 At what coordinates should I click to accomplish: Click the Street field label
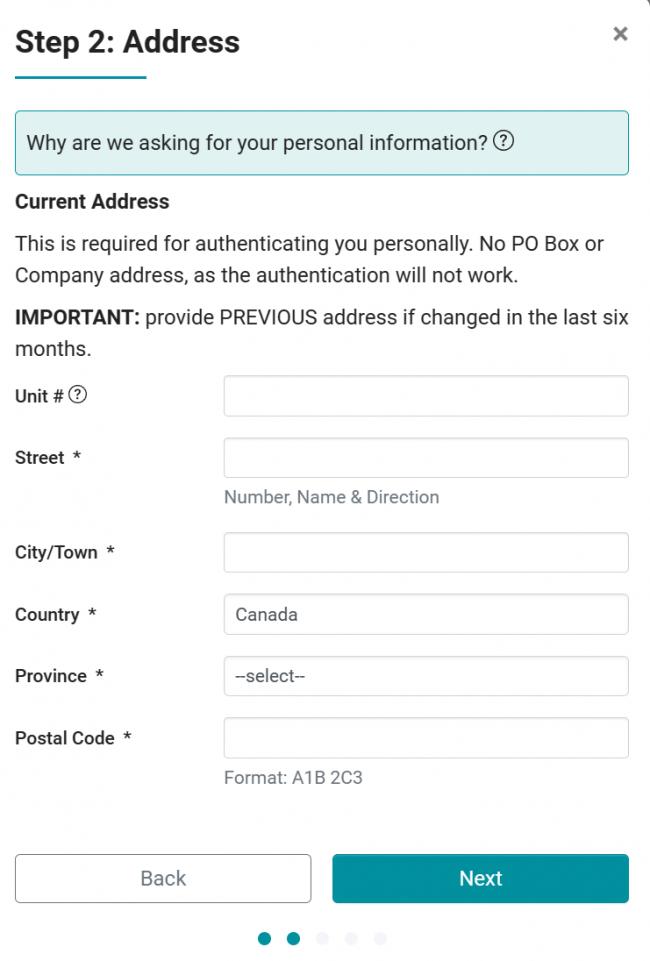coord(40,458)
